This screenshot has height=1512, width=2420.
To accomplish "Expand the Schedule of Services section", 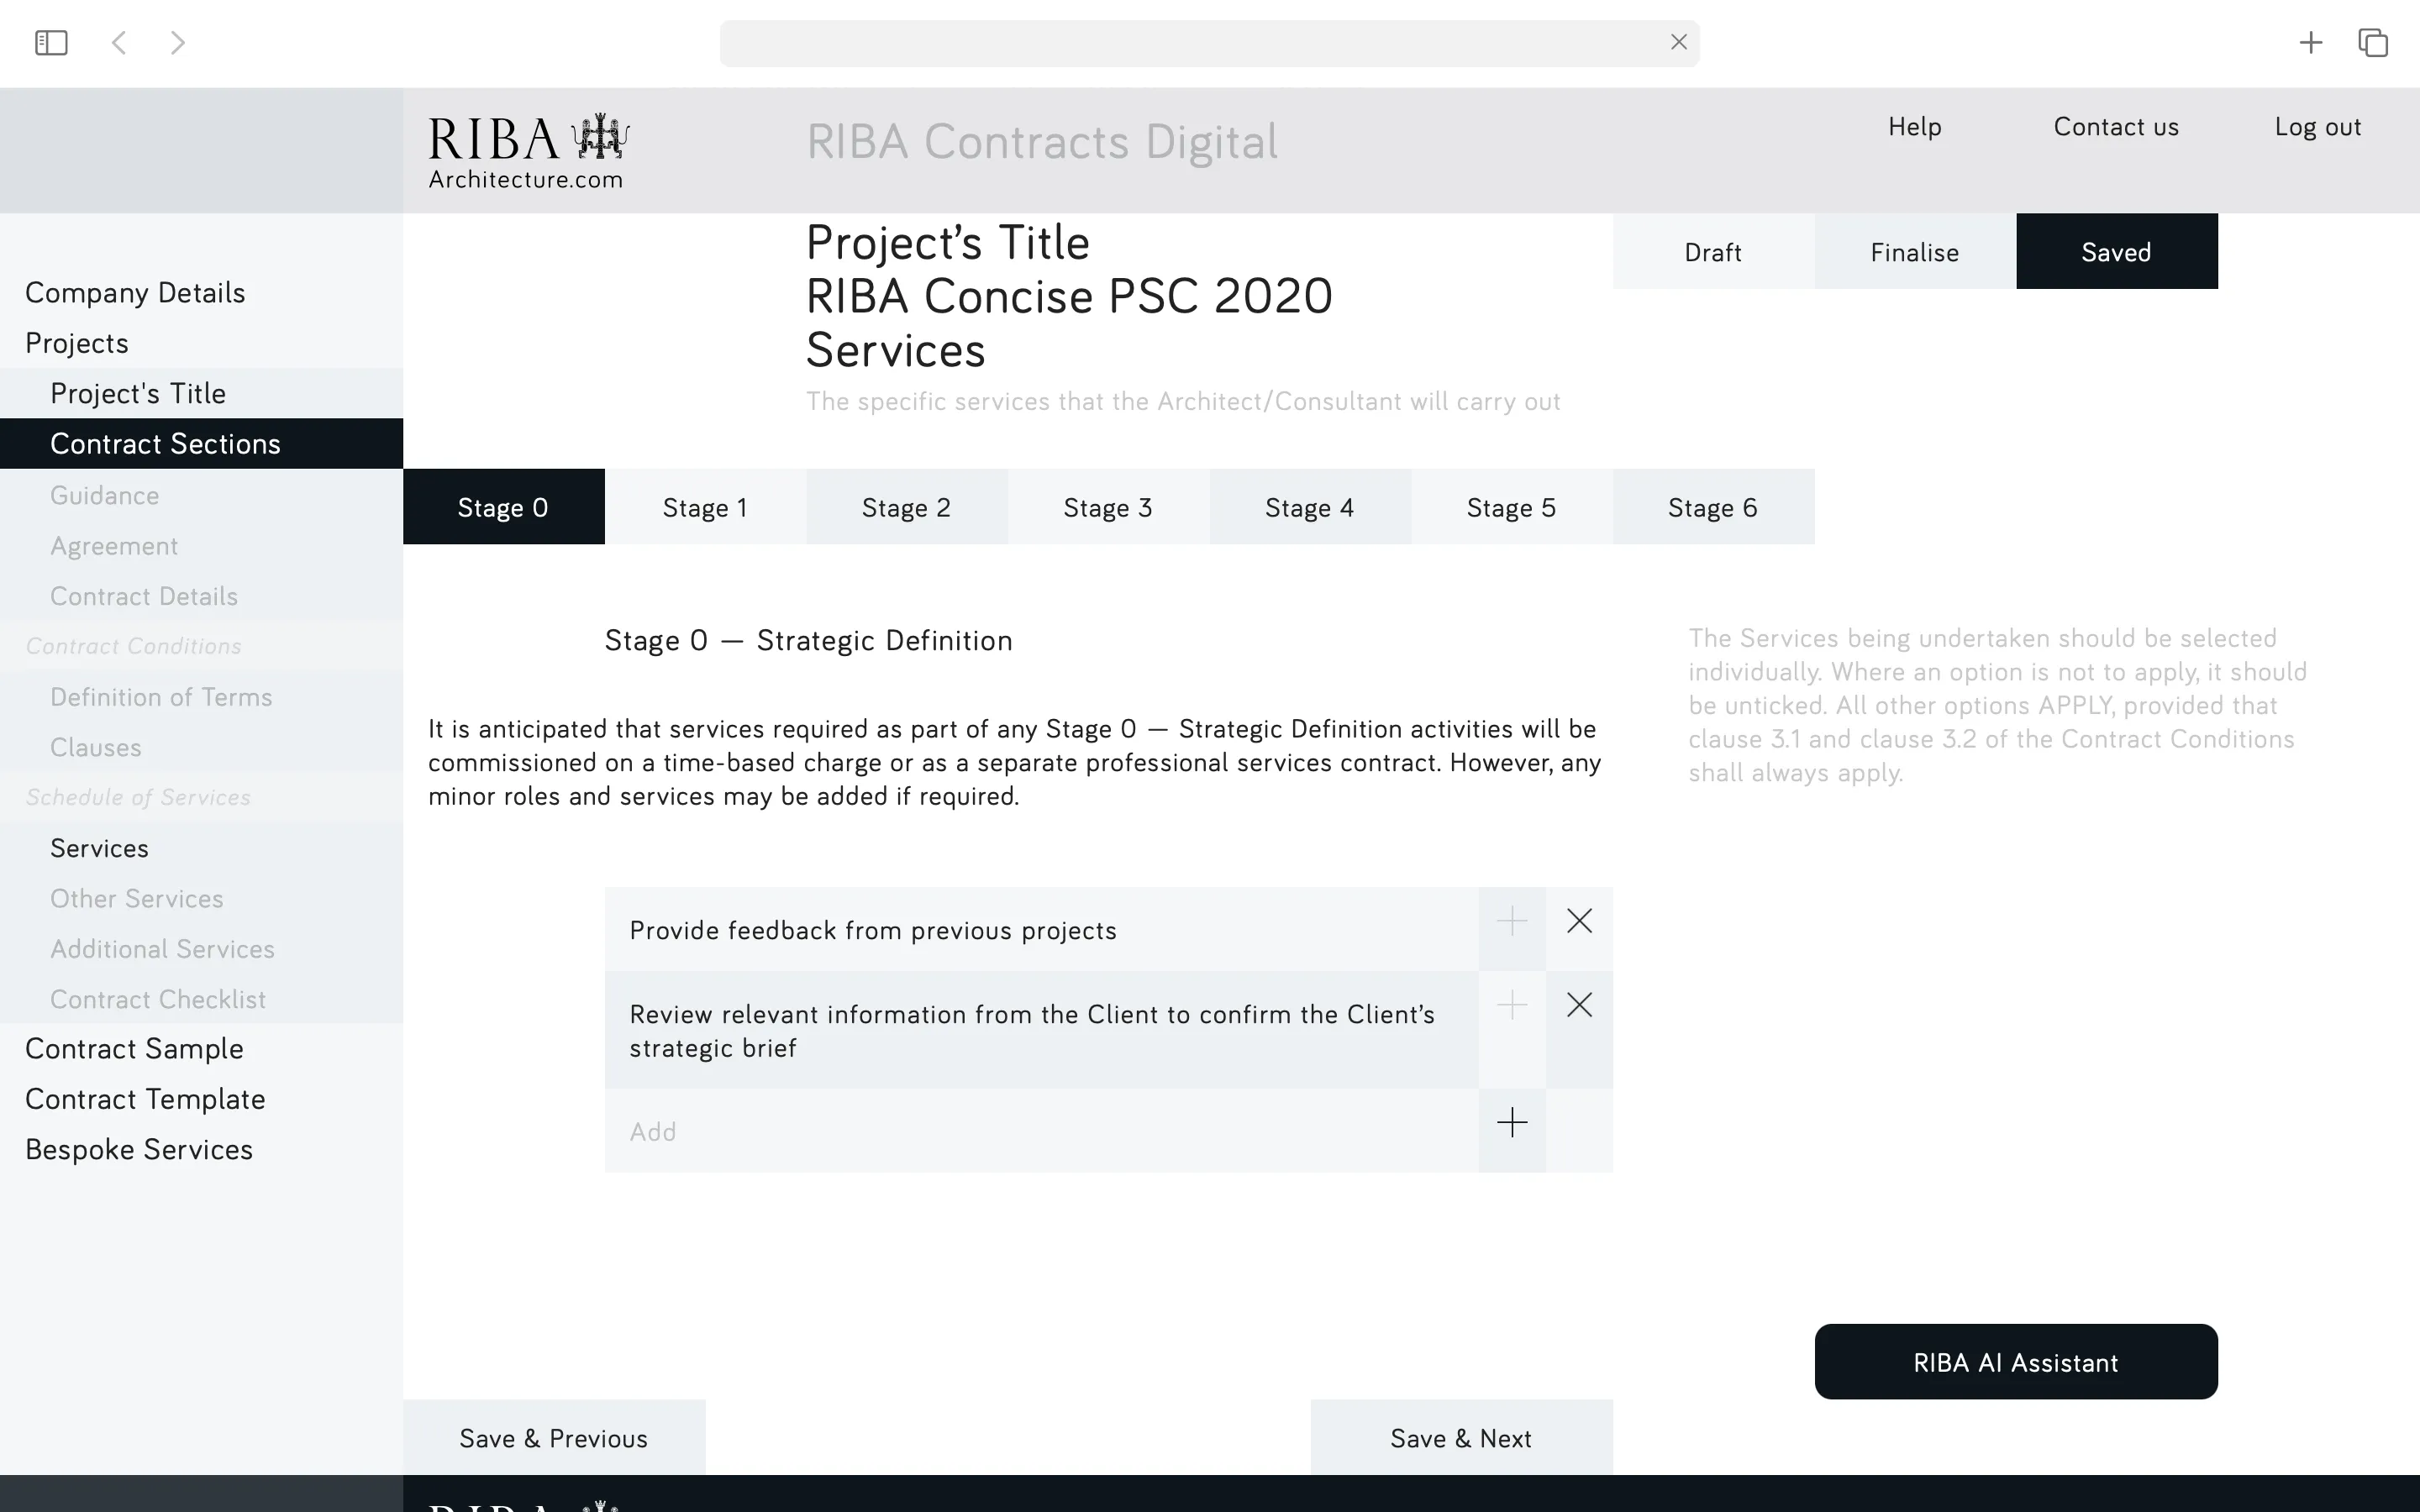I will point(138,797).
